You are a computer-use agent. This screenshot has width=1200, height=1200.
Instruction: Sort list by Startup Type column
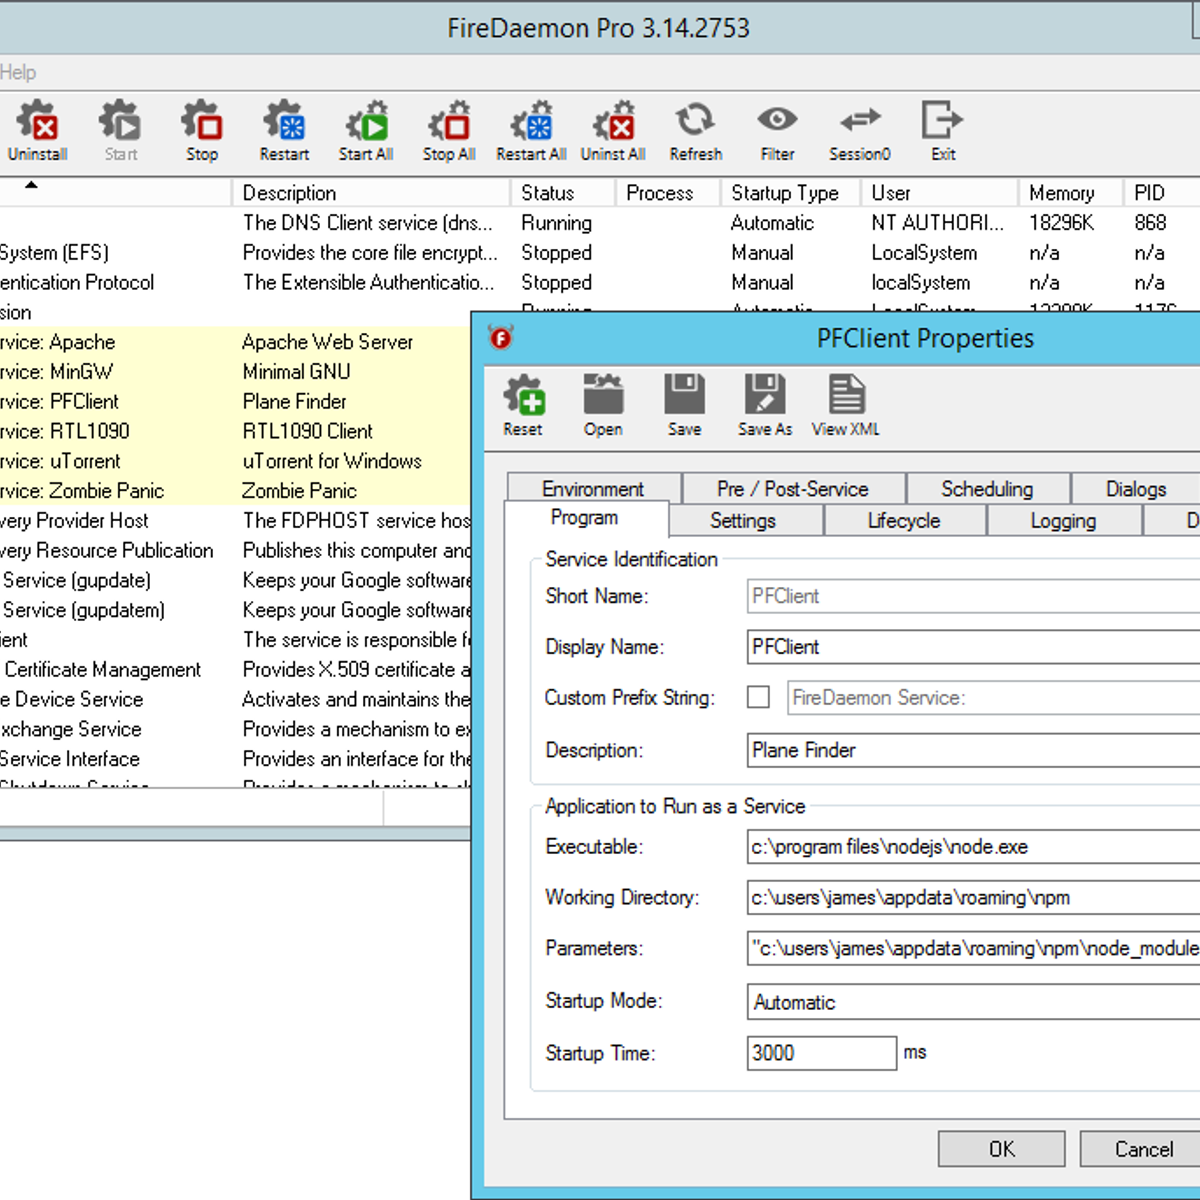(x=785, y=193)
